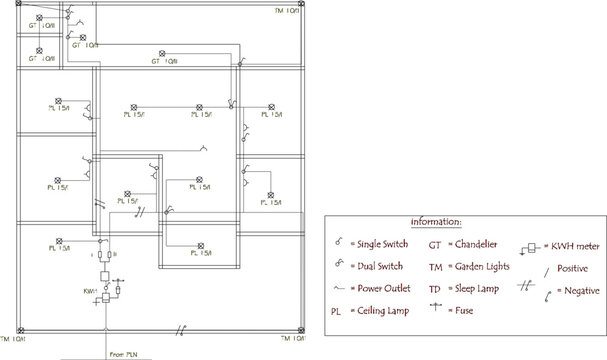The width and height of the screenshot is (607, 360).
Task: Click the '= Fuse' legend text
Action: coord(461,310)
